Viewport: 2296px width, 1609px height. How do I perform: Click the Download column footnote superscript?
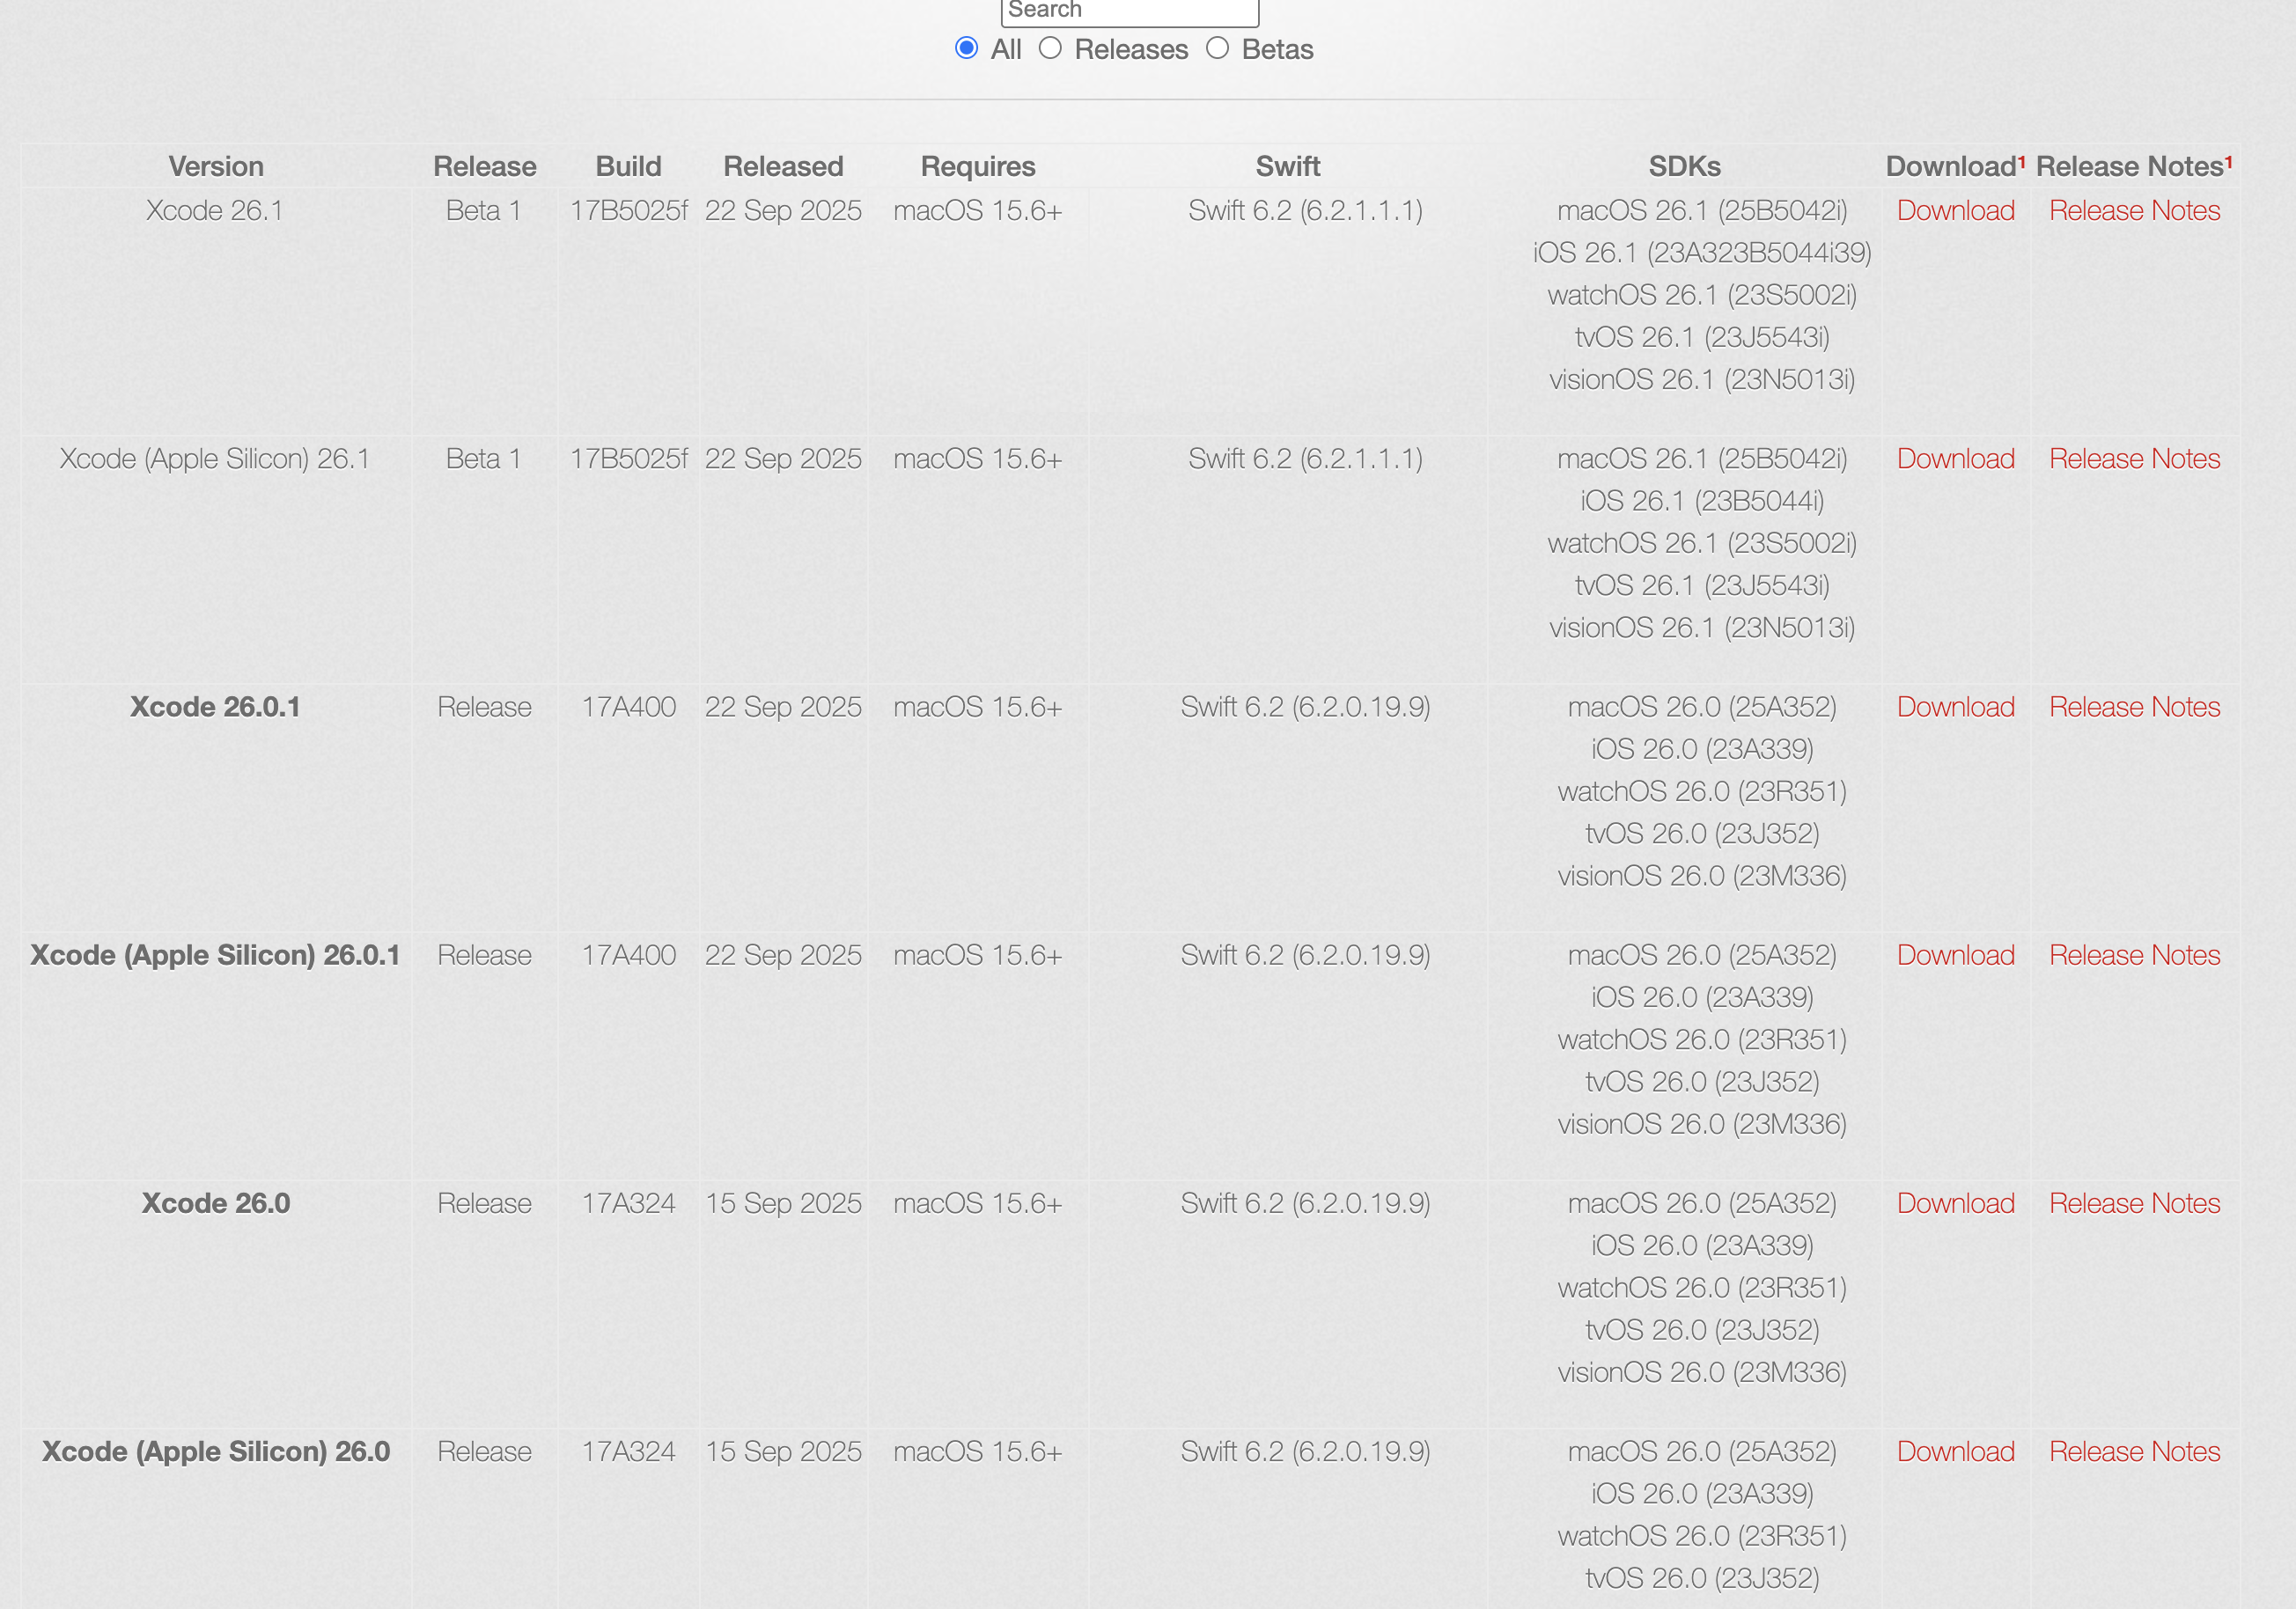(2021, 160)
